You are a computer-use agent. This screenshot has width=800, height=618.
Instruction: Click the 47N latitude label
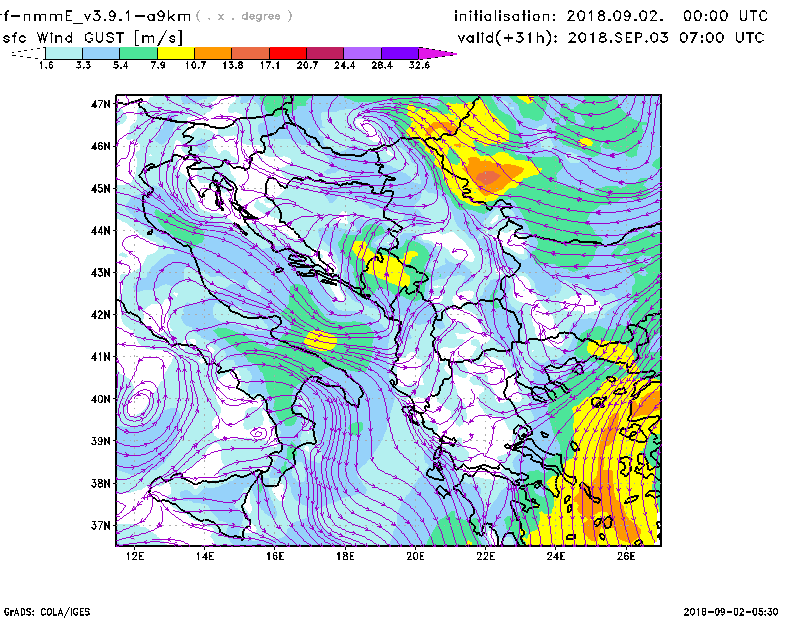tap(101, 104)
